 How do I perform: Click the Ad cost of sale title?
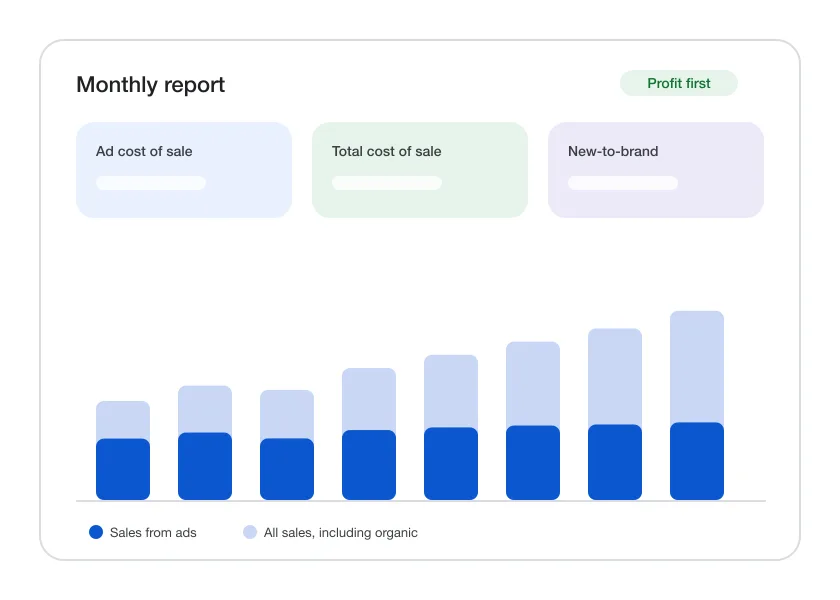pos(144,151)
